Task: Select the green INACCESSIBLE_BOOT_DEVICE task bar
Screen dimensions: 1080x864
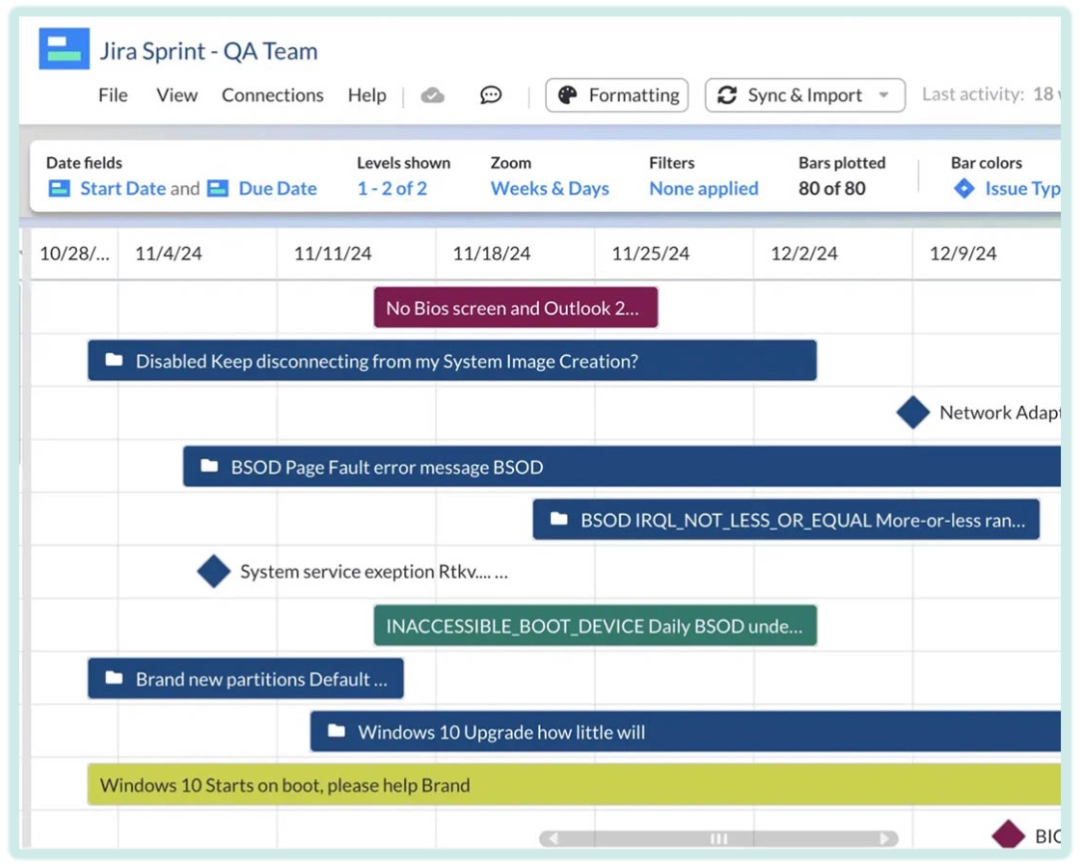Action: point(595,626)
